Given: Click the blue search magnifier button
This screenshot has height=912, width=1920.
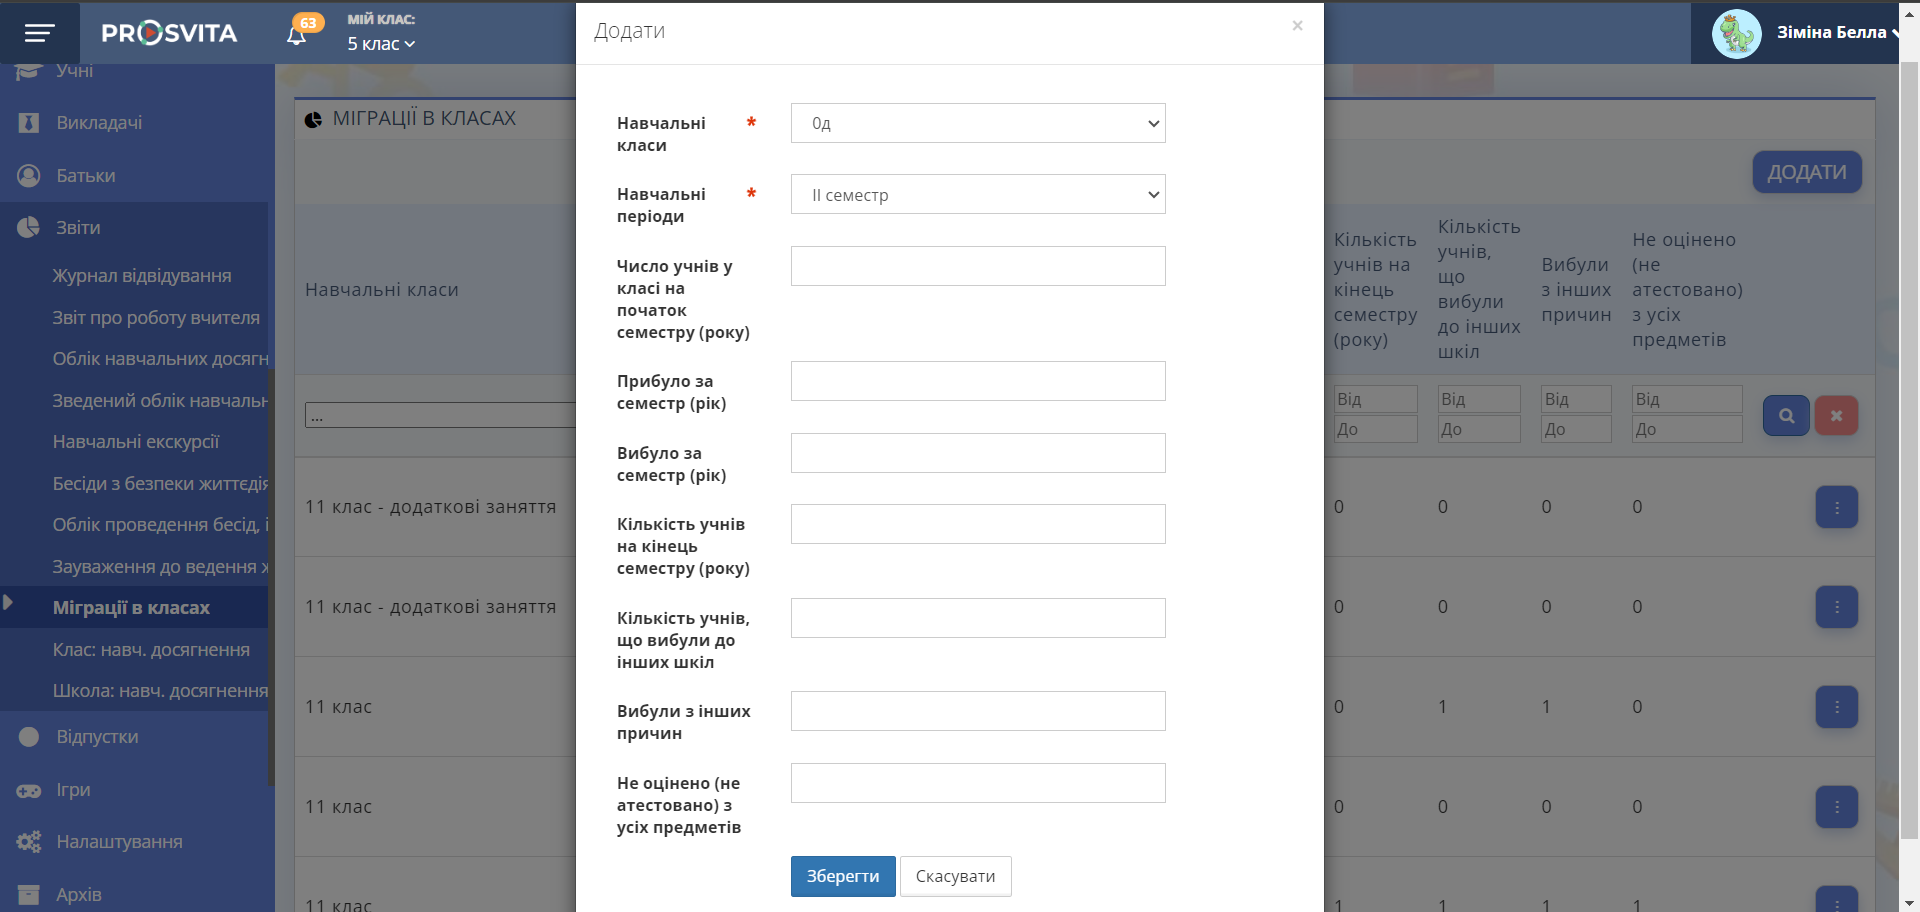Looking at the screenshot, I should point(1786,415).
